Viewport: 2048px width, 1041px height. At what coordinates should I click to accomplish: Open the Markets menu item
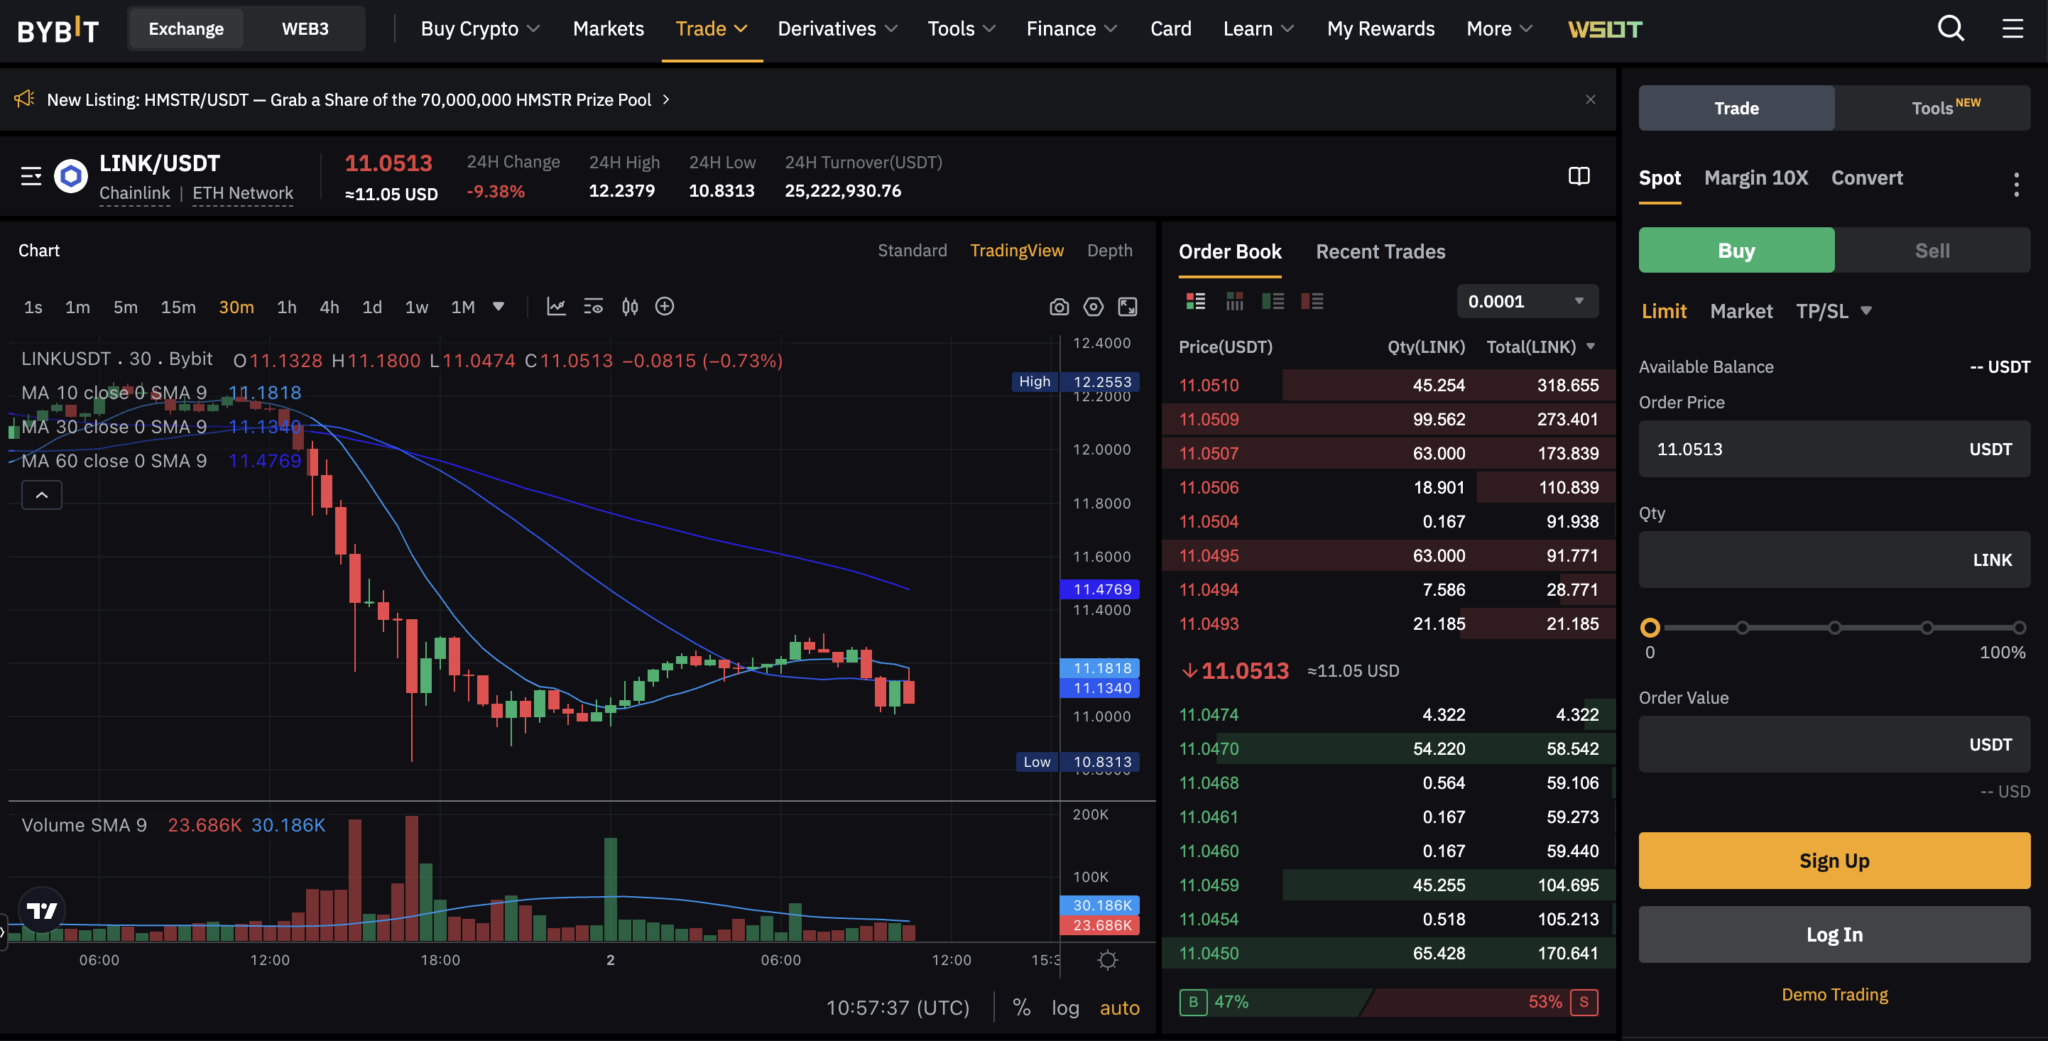(608, 28)
